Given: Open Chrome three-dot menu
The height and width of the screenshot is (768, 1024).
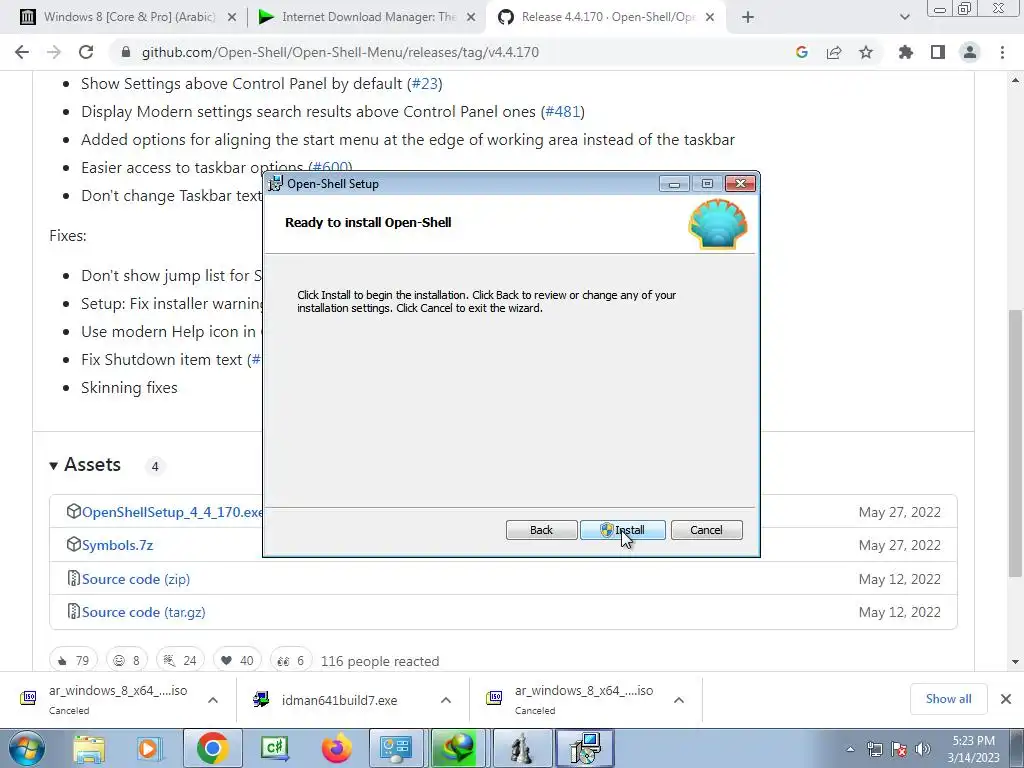Looking at the screenshot, I should pyautogui.click(x=1002, y=52).
